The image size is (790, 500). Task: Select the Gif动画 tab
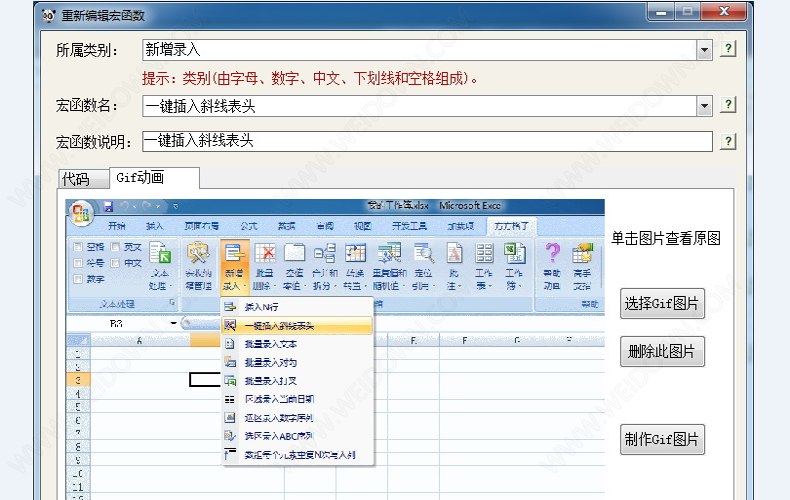pyautogui.click(x=154, y=178)
